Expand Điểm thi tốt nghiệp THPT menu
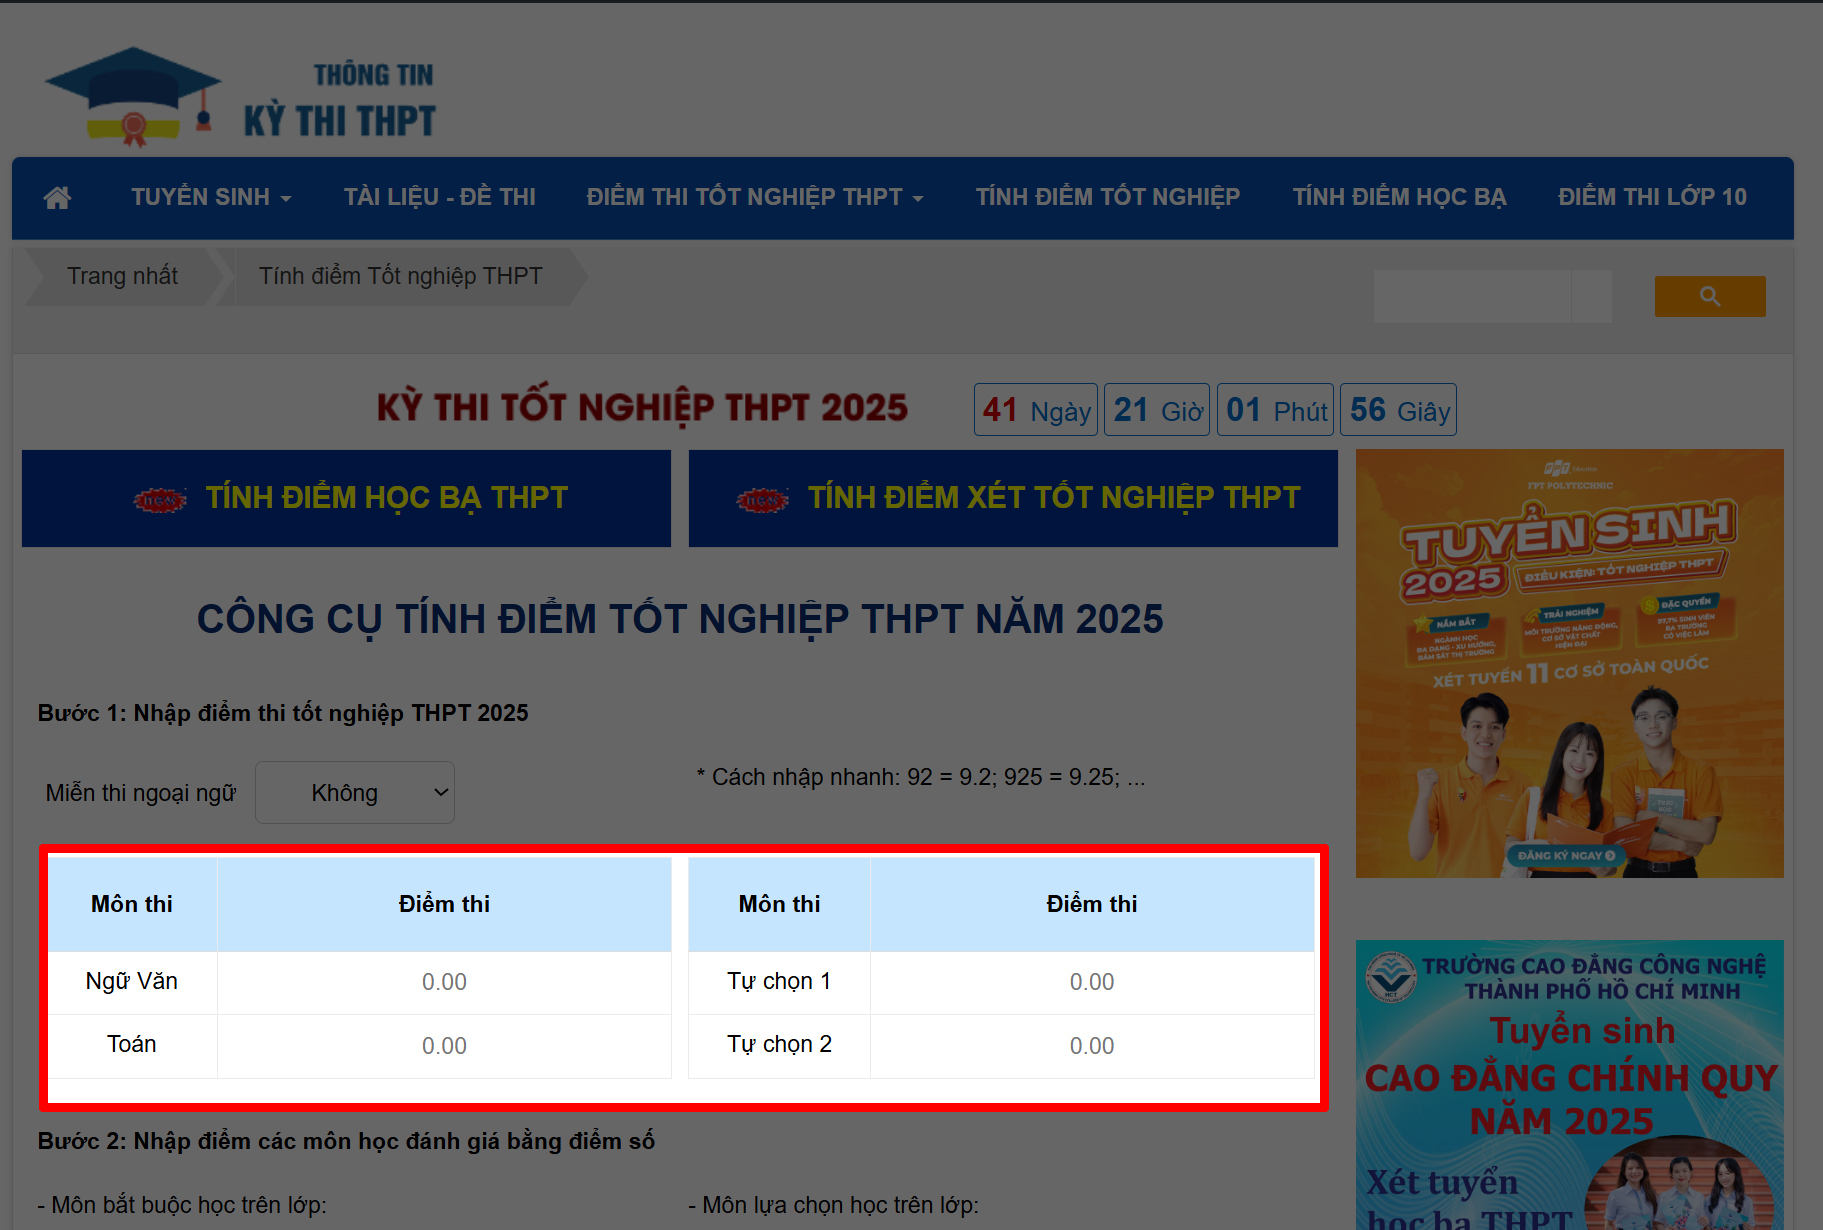 pyautogui.click(x=755, y=197)
